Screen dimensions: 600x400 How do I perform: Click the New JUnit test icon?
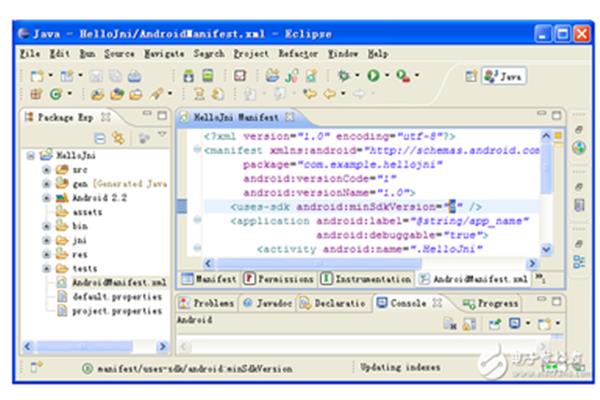tap(292, 76)
